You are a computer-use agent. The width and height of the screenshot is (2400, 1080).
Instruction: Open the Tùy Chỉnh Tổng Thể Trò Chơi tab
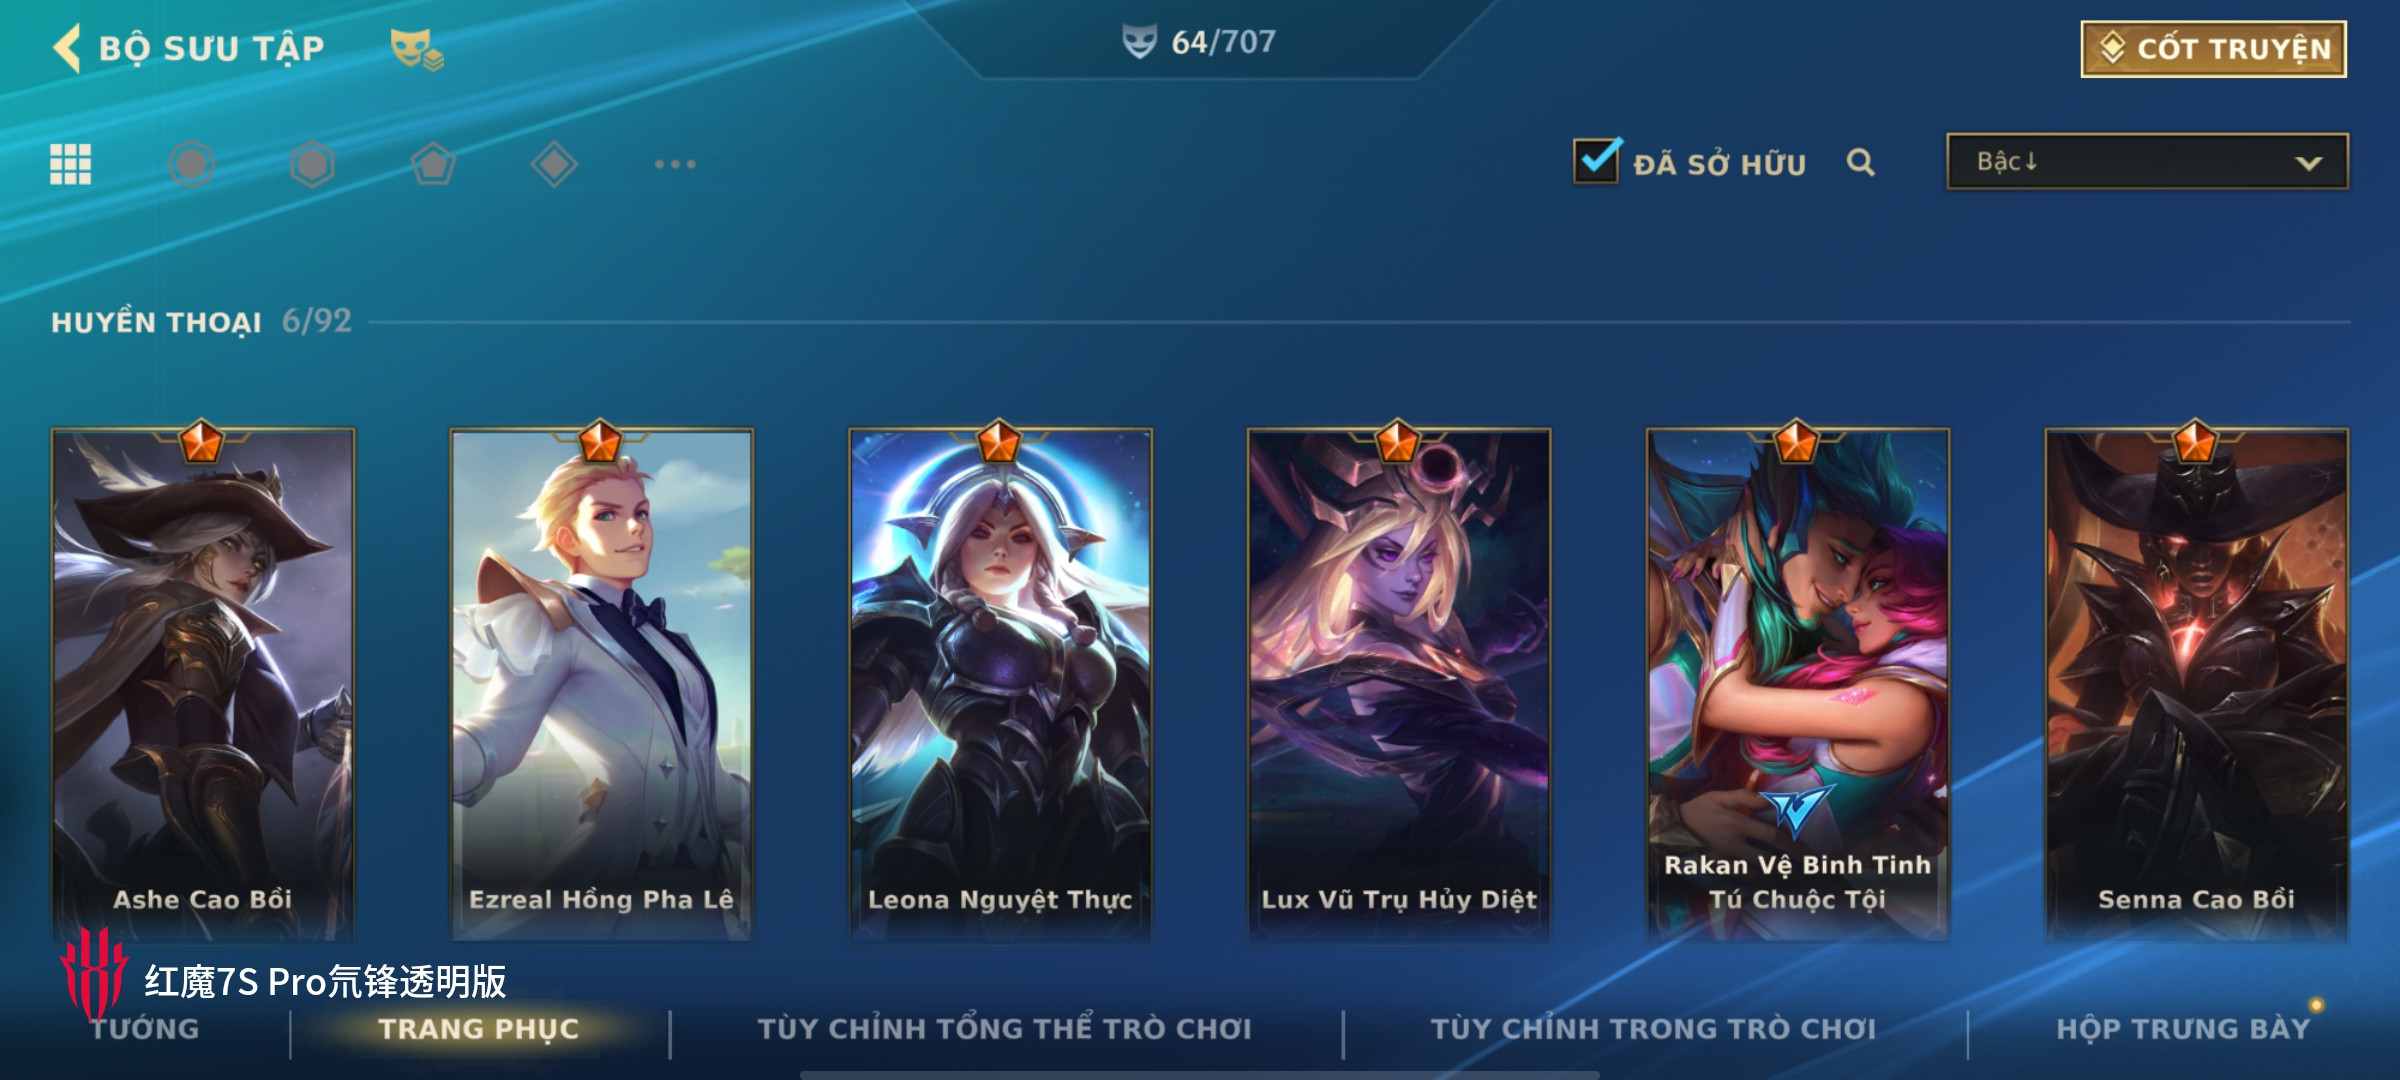(x=1004, y=1029)
